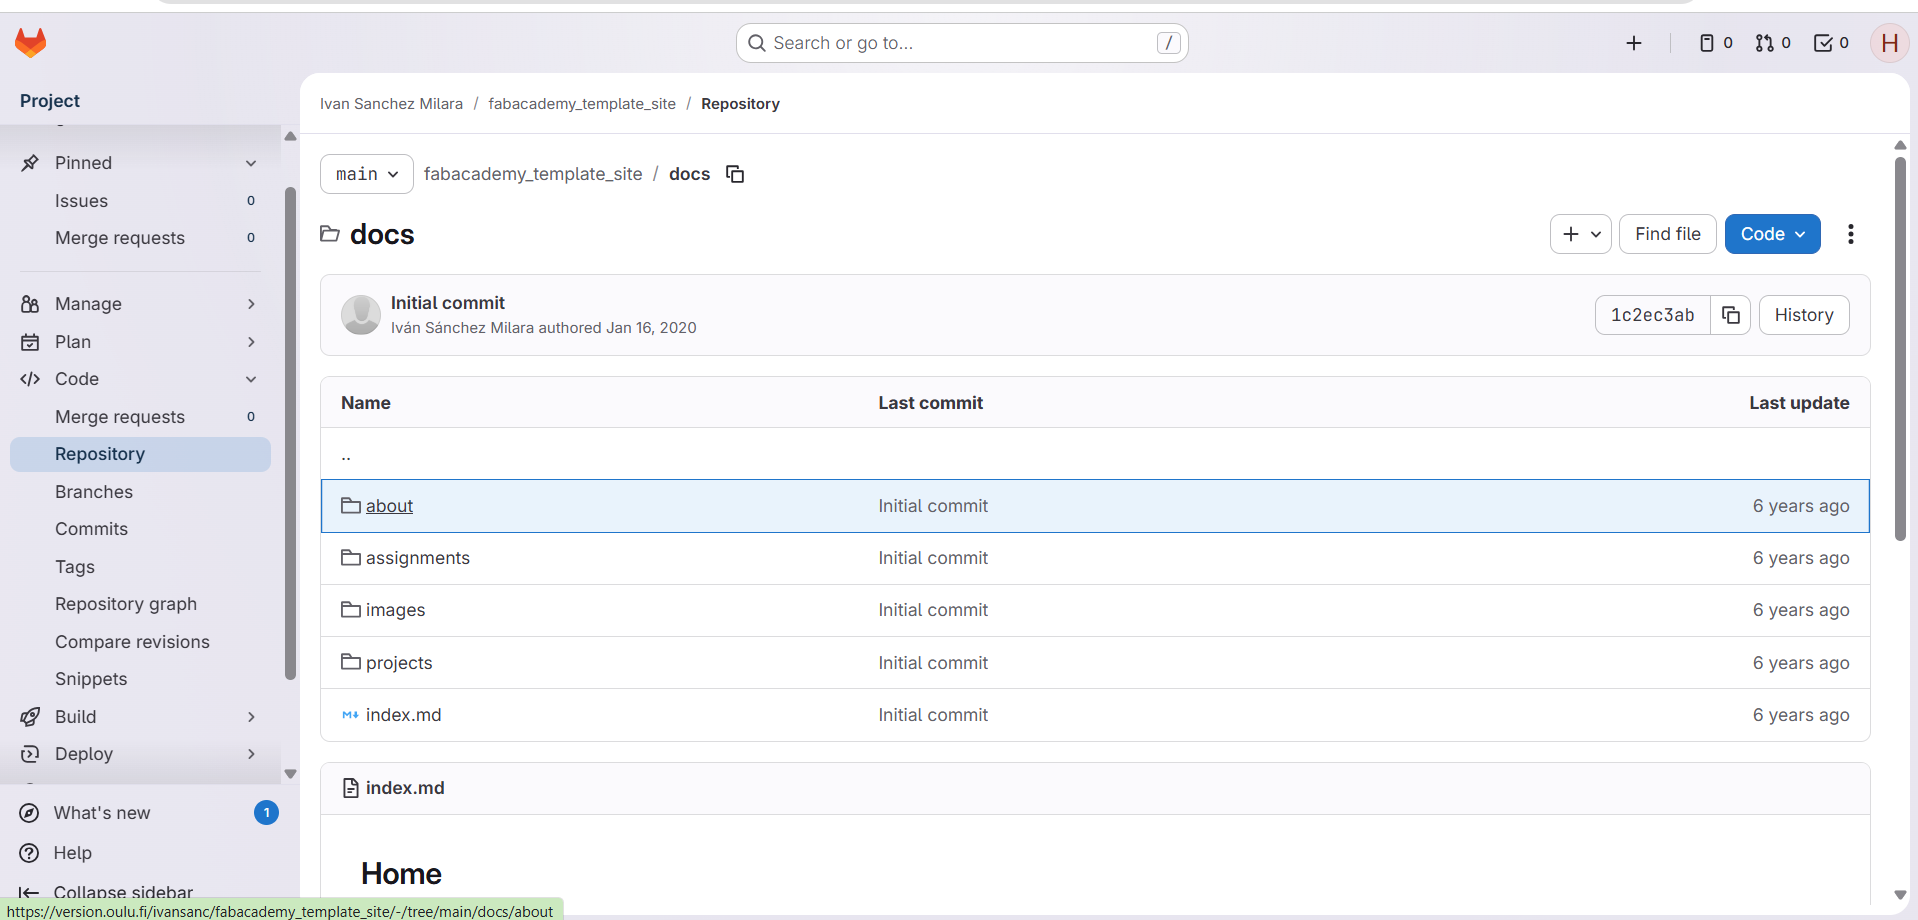The height and width of the screenshot is (920, 1918).
Task: Open the to-do list icon
Action: (1831, 43)
